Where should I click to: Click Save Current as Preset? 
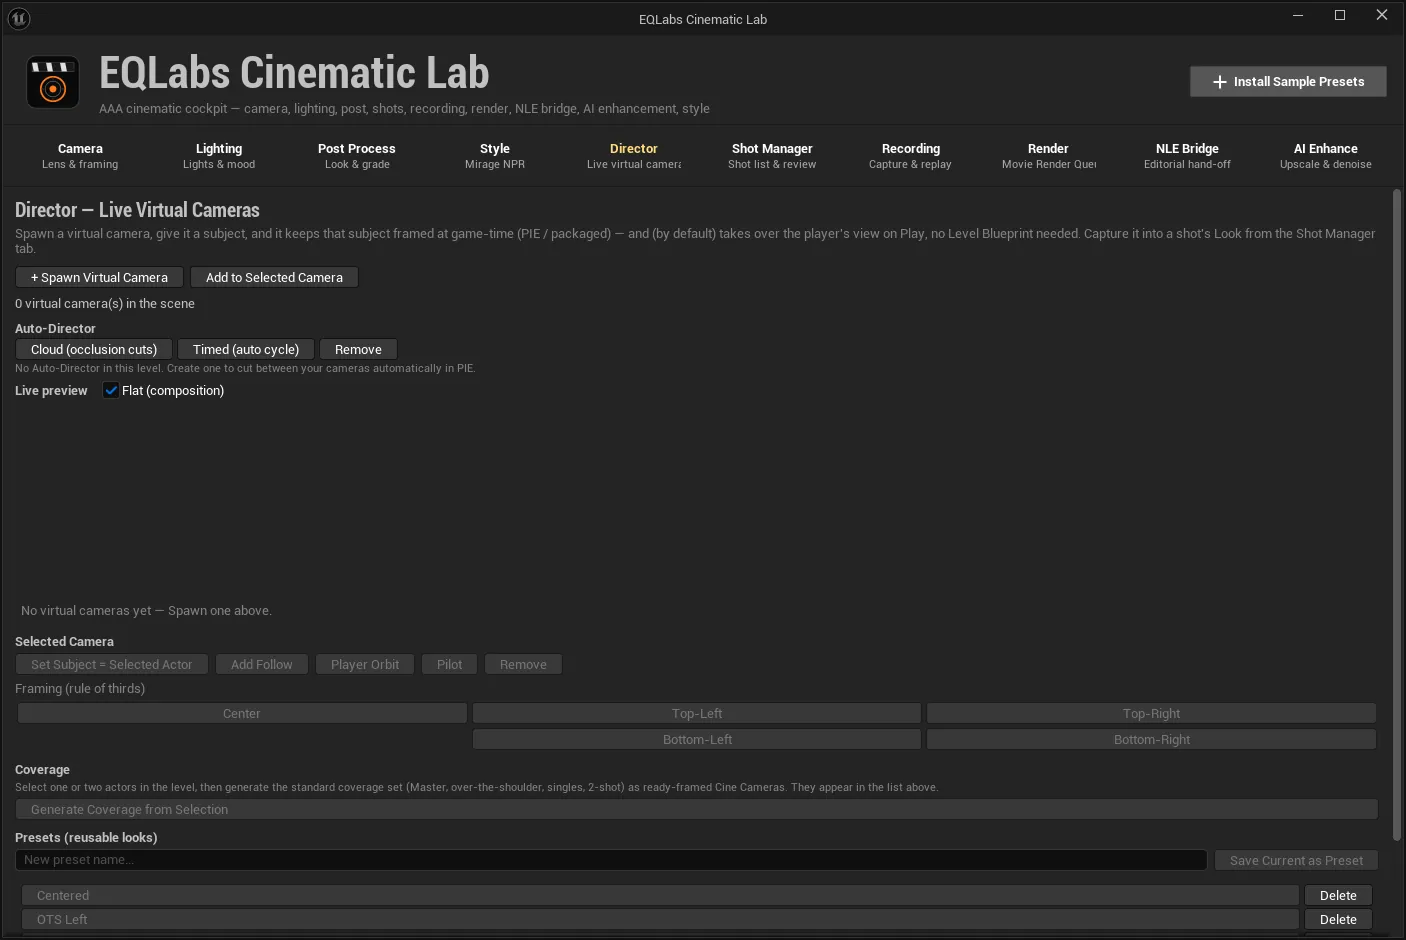click(x=1296, y=860)
